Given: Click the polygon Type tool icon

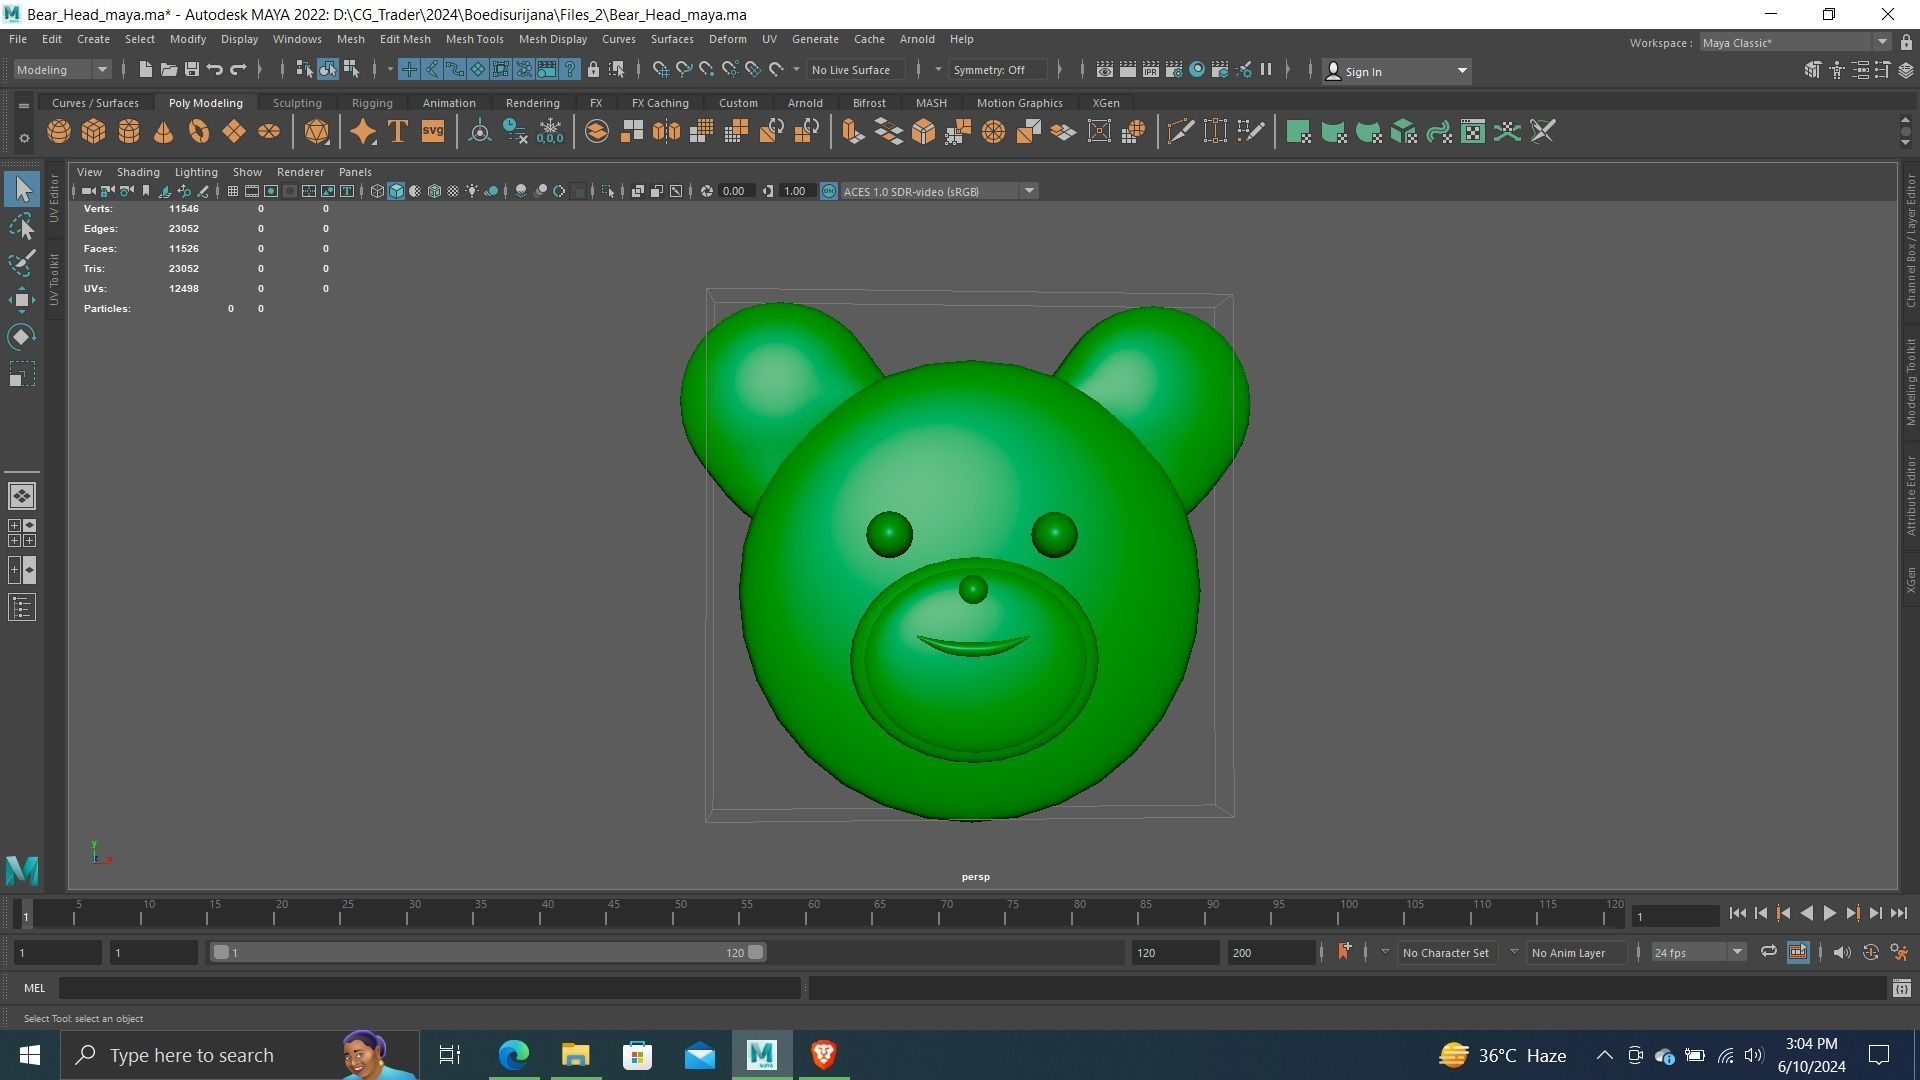Looking at the screenshot, I should [x=398, y=132].
